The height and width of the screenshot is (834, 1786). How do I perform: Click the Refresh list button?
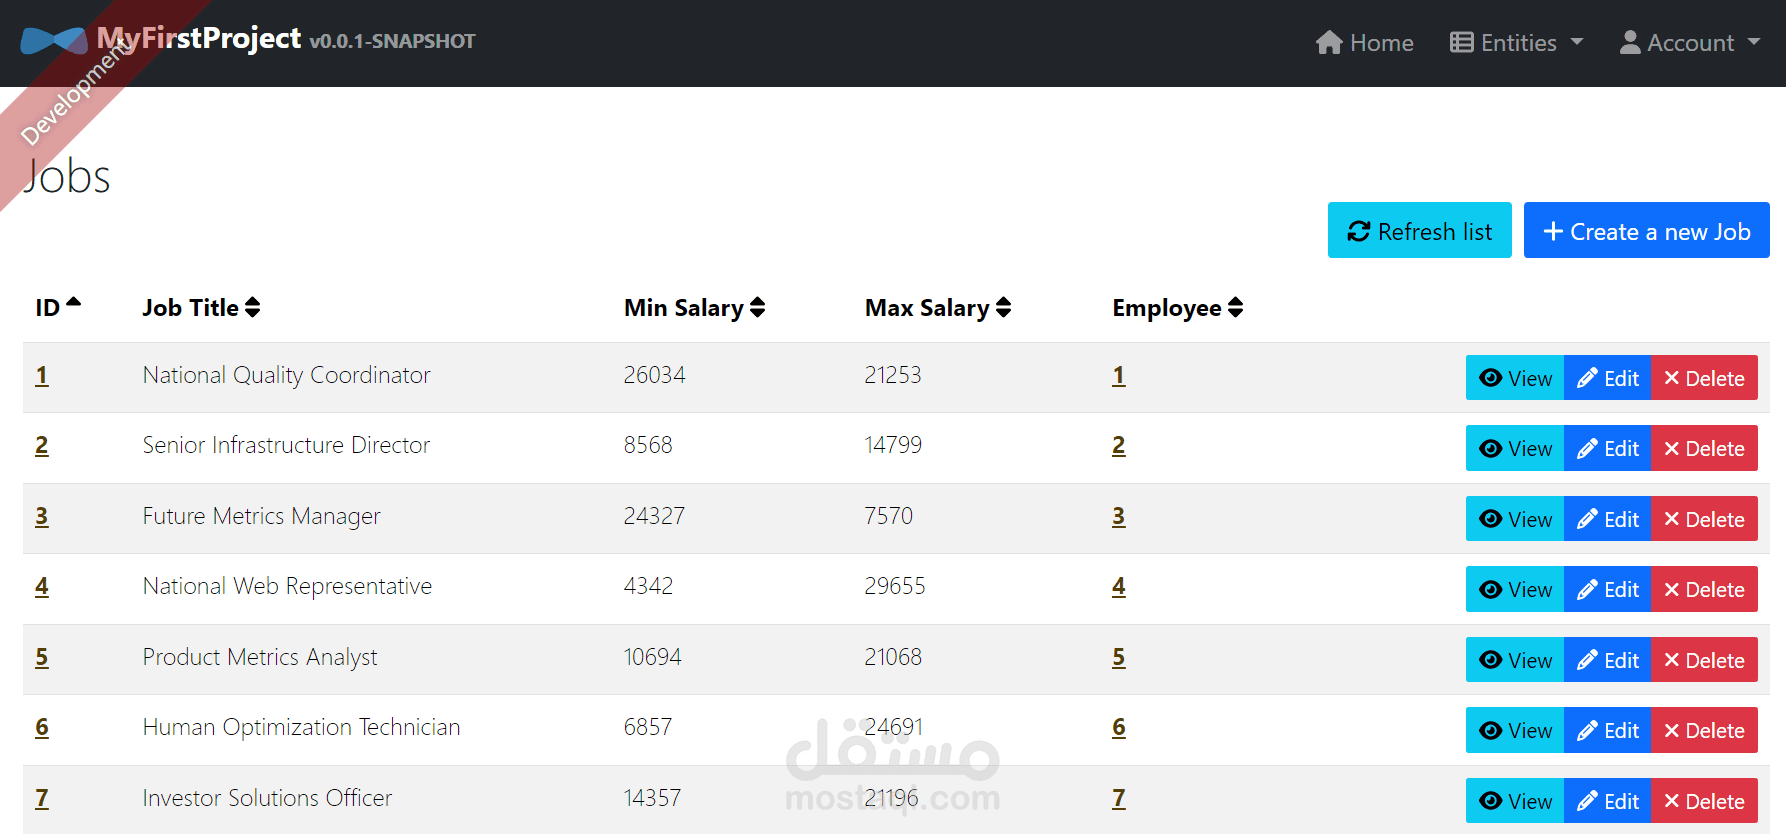(x=1420, y=230)
